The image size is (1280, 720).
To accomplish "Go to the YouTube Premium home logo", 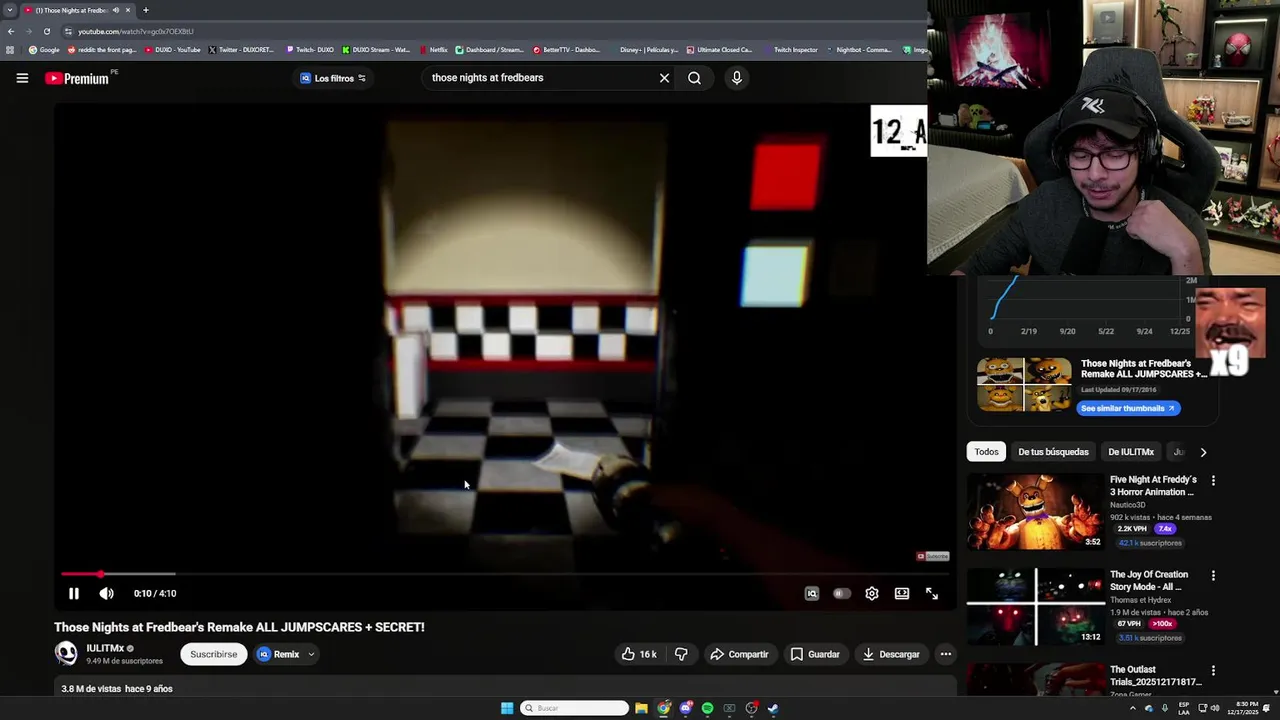I will pos(78,78).
